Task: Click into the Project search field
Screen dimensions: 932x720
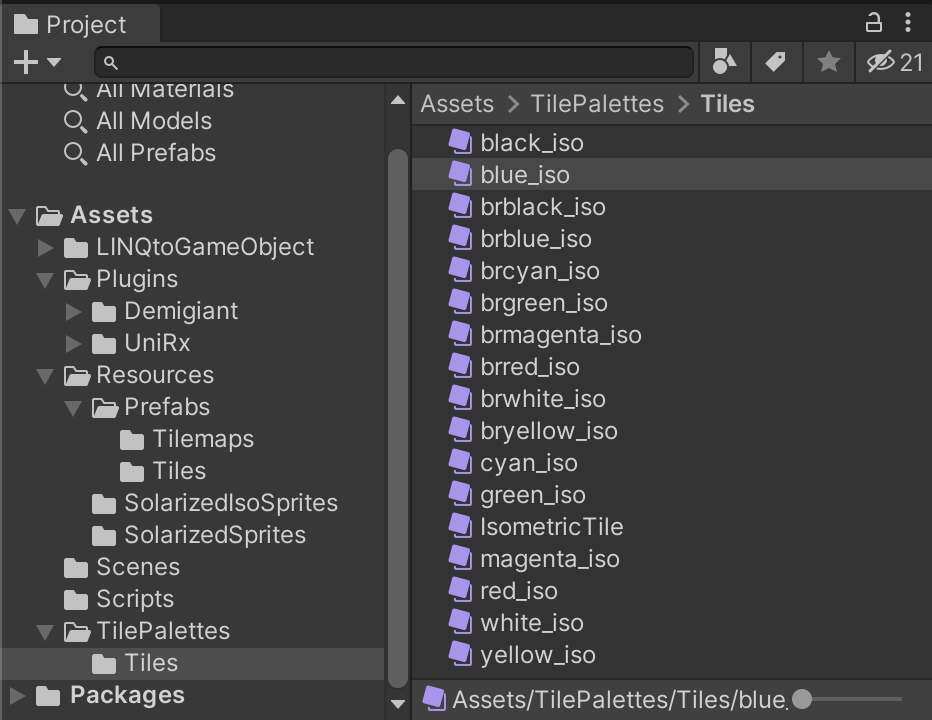Action: pyautogui.click(x=394, y=62)
